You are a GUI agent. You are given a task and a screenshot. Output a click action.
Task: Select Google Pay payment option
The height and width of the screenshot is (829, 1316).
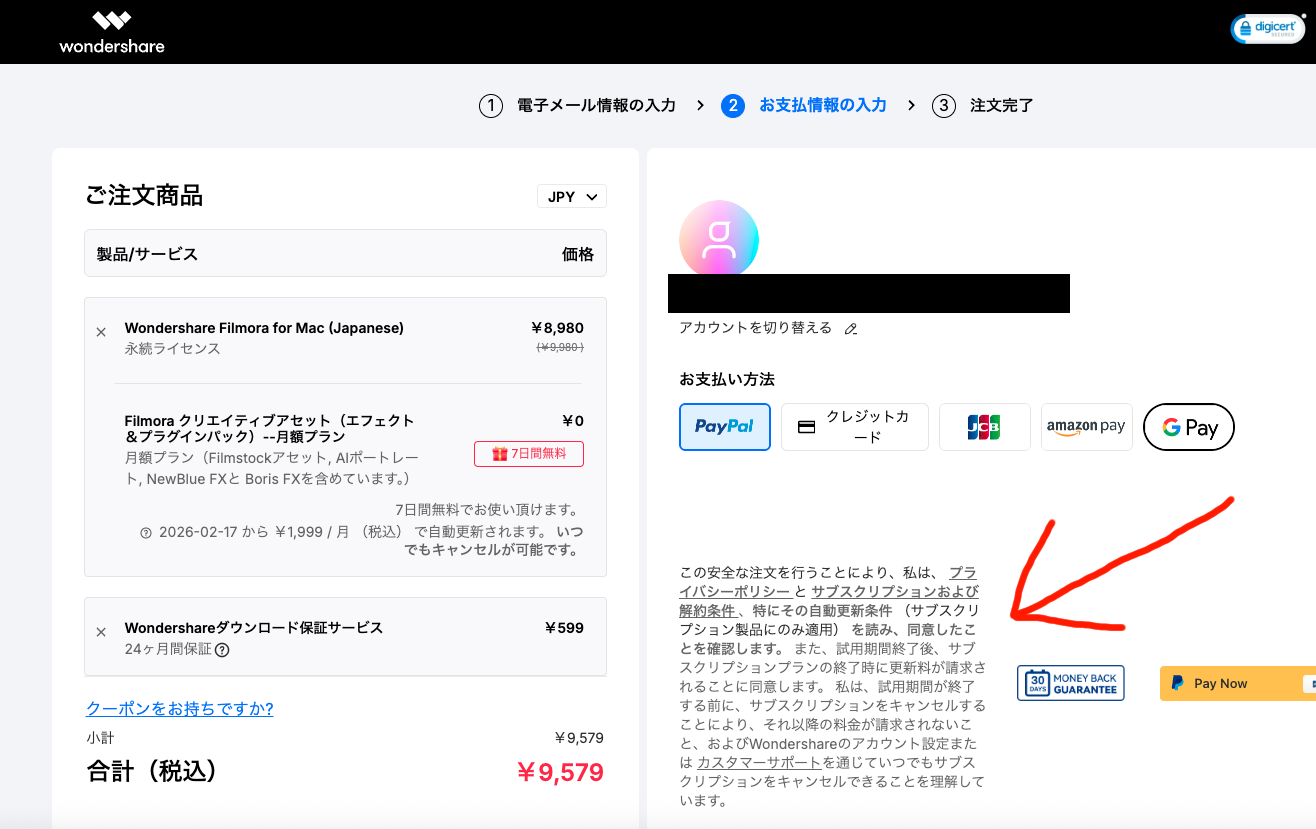[1188, 427]
